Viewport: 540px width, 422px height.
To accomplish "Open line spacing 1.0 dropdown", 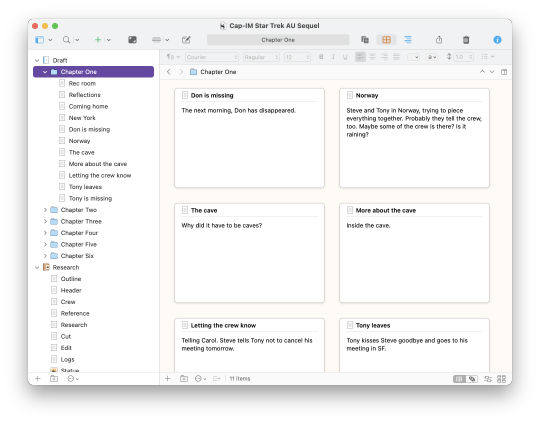I will (464, 57).
